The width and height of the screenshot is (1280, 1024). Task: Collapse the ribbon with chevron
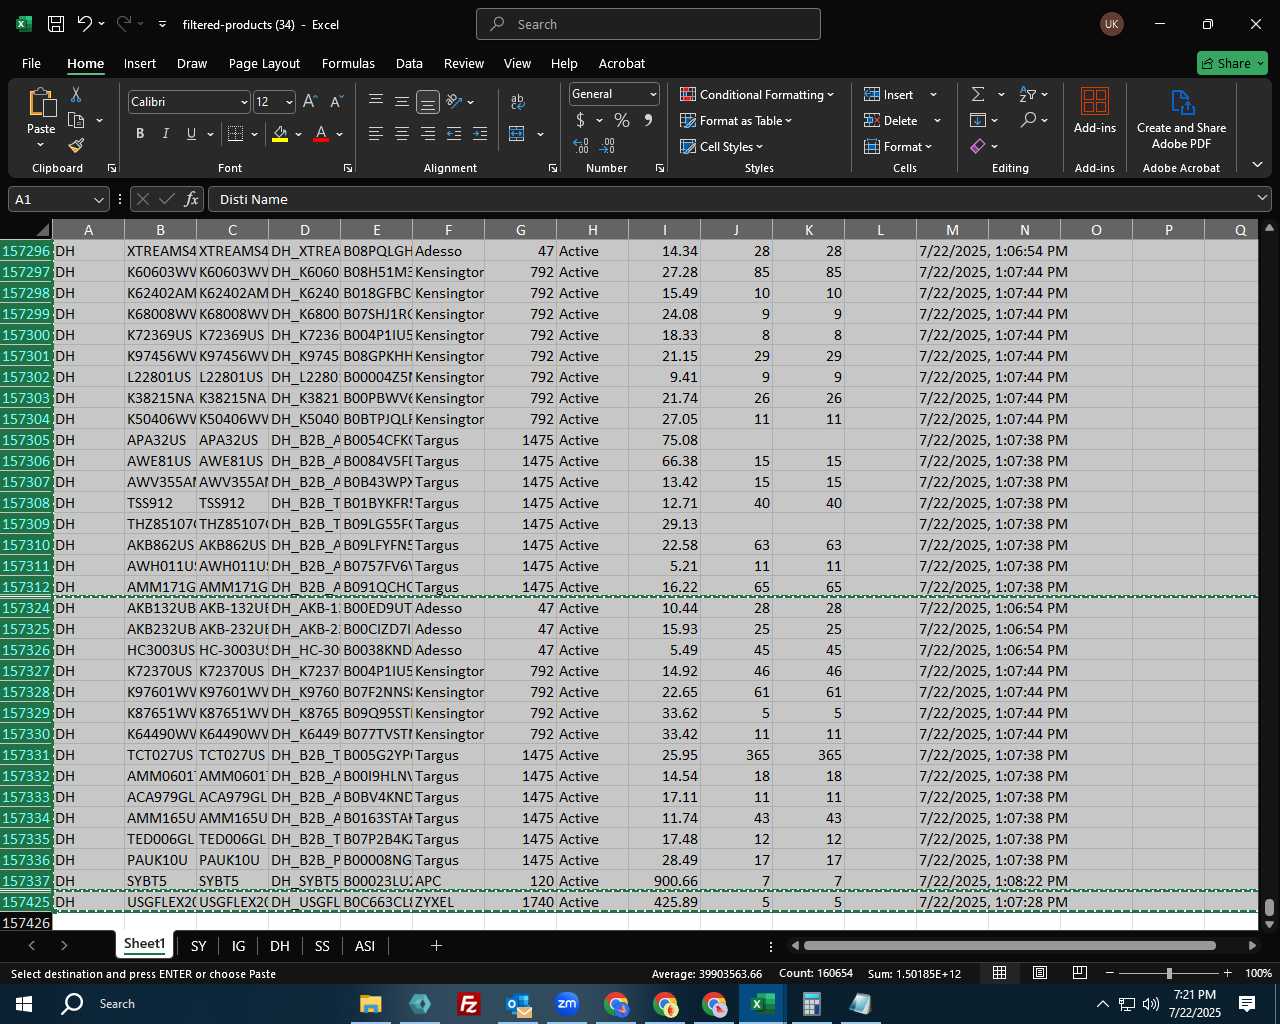(x=1257, y=165)
